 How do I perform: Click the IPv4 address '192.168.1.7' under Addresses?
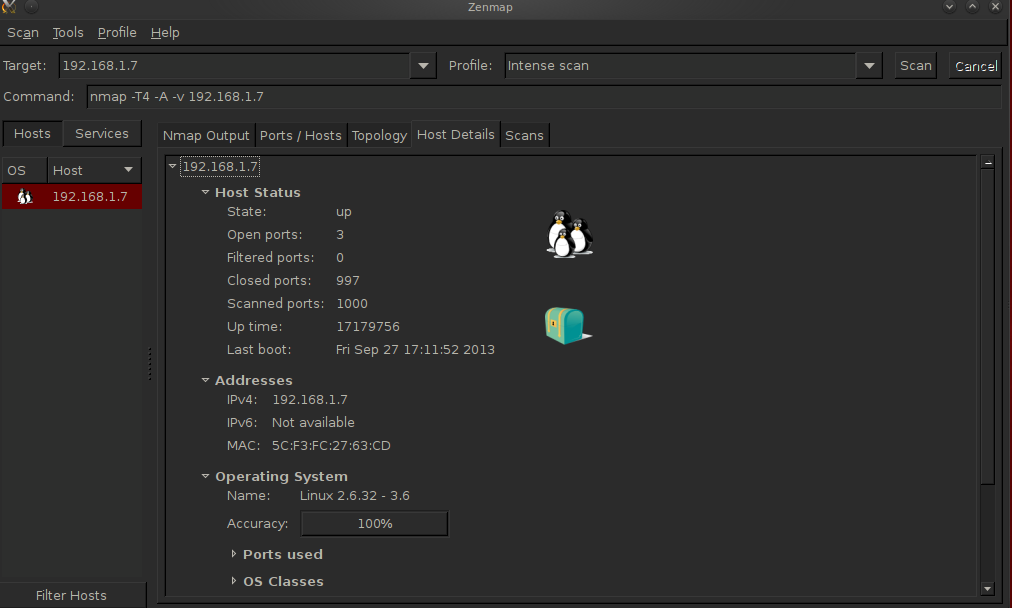click(x=310, y=400)
